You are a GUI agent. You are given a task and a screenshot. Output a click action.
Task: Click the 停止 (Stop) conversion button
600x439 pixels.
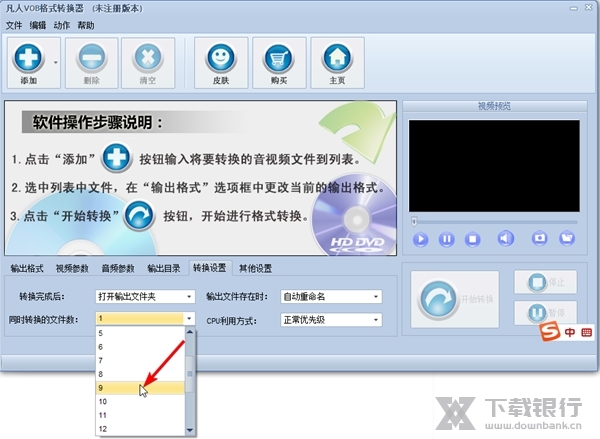545,282
